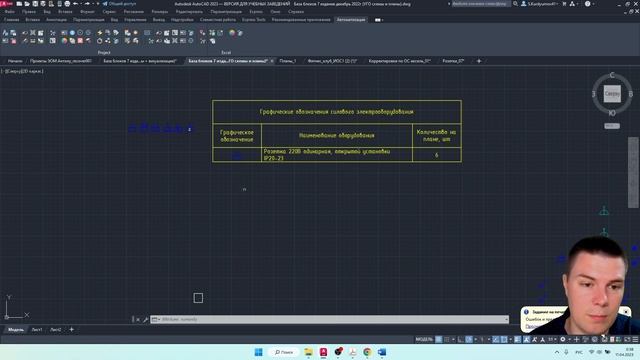Click the lightning bolt icon in Project panel
This screenshot has width=640, height=360.
(x=100, y=33)
